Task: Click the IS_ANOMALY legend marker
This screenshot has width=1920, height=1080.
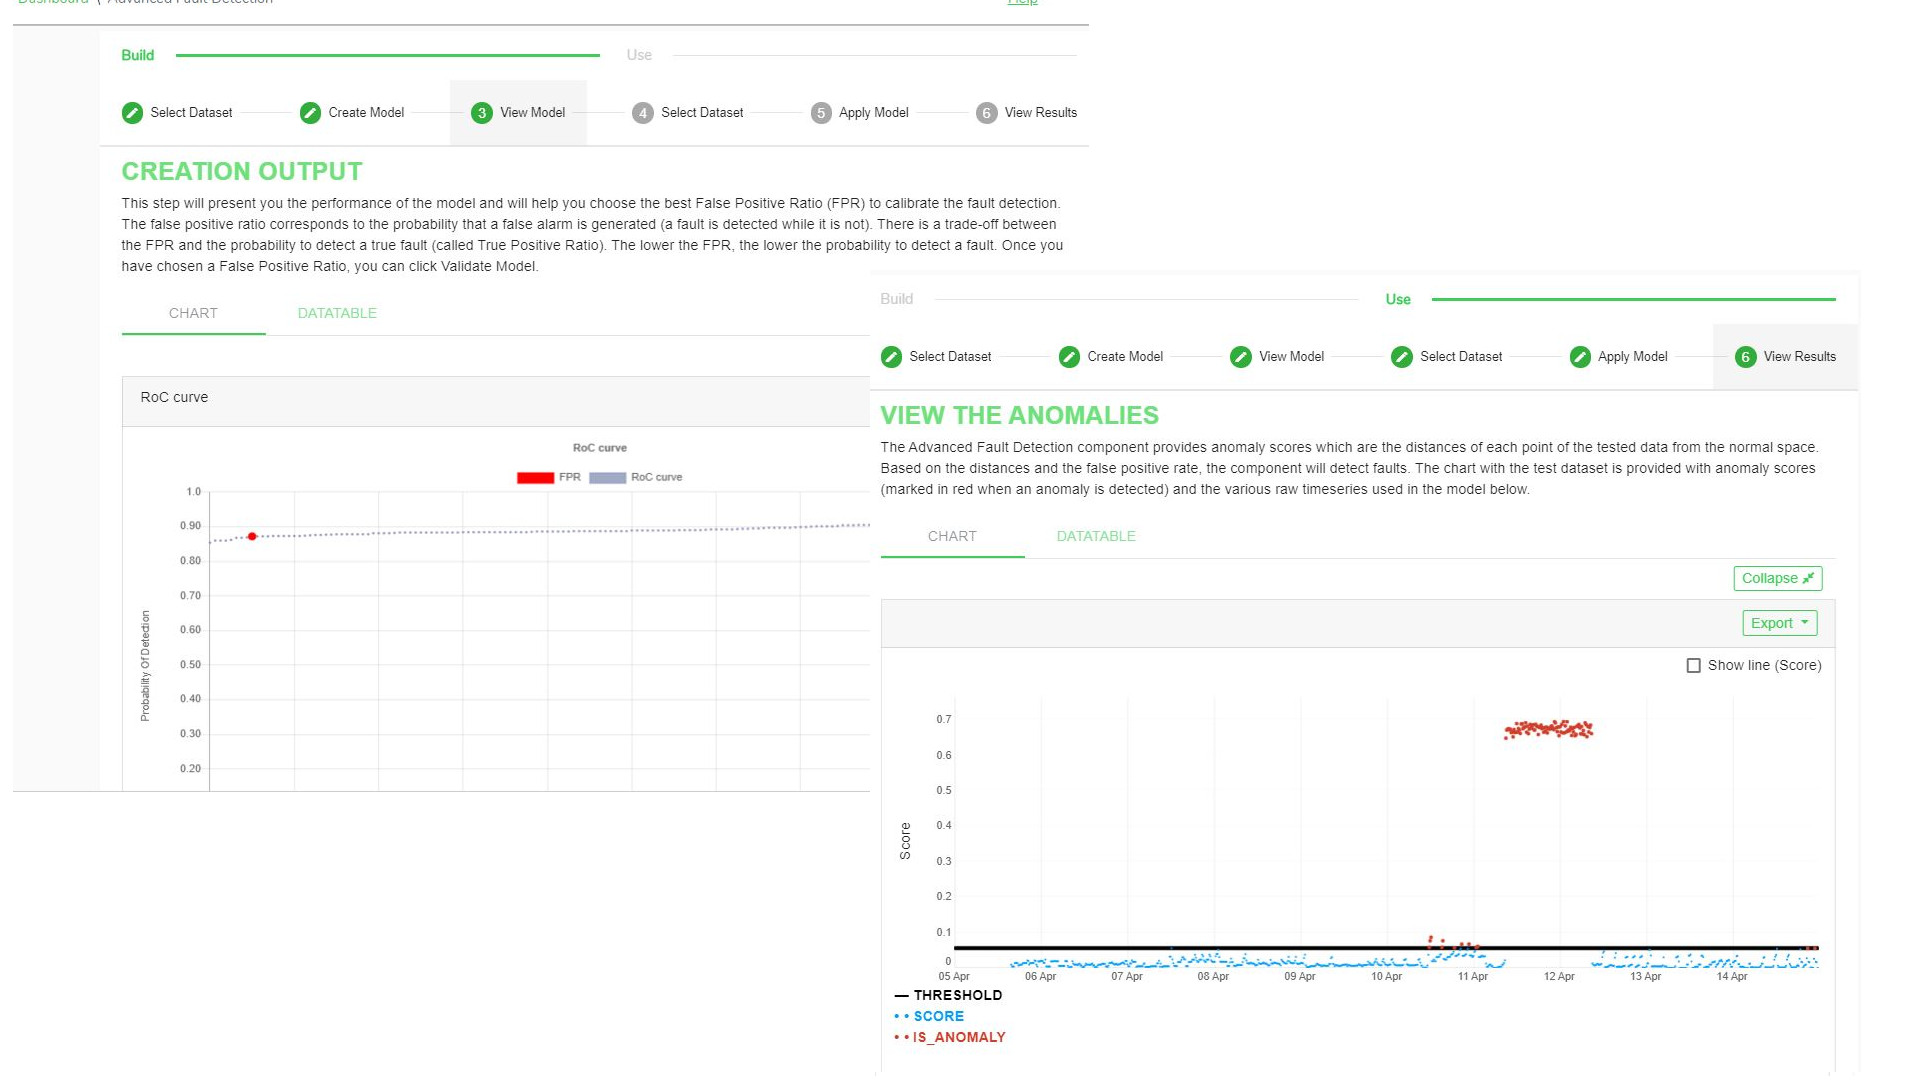Action: coord(898,1038)
